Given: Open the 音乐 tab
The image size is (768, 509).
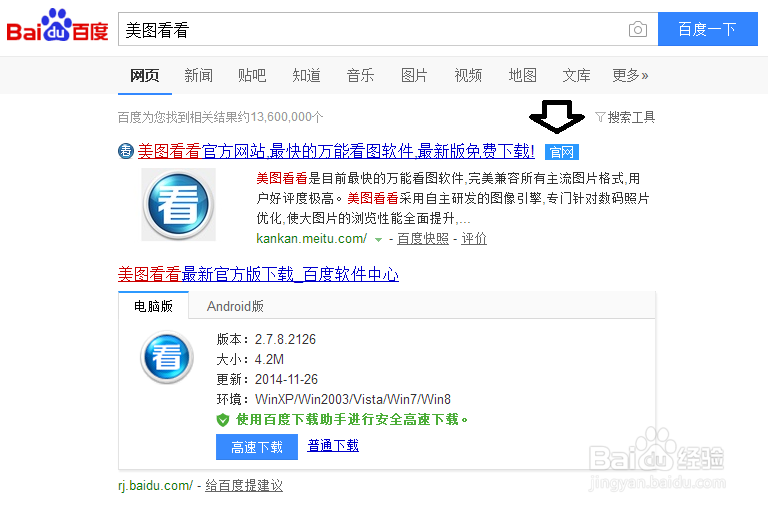Looking at the screenshot, I should point(360,75).
